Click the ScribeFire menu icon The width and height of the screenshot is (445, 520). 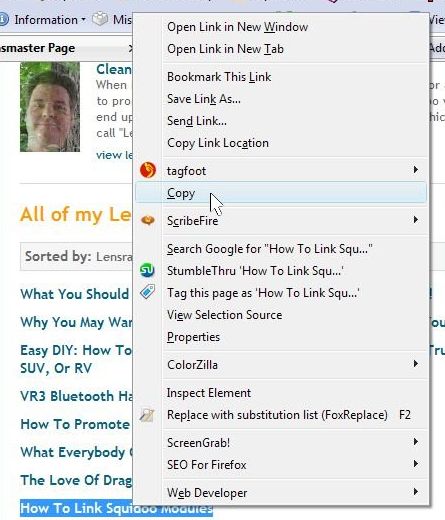click(x=148, y=220)
